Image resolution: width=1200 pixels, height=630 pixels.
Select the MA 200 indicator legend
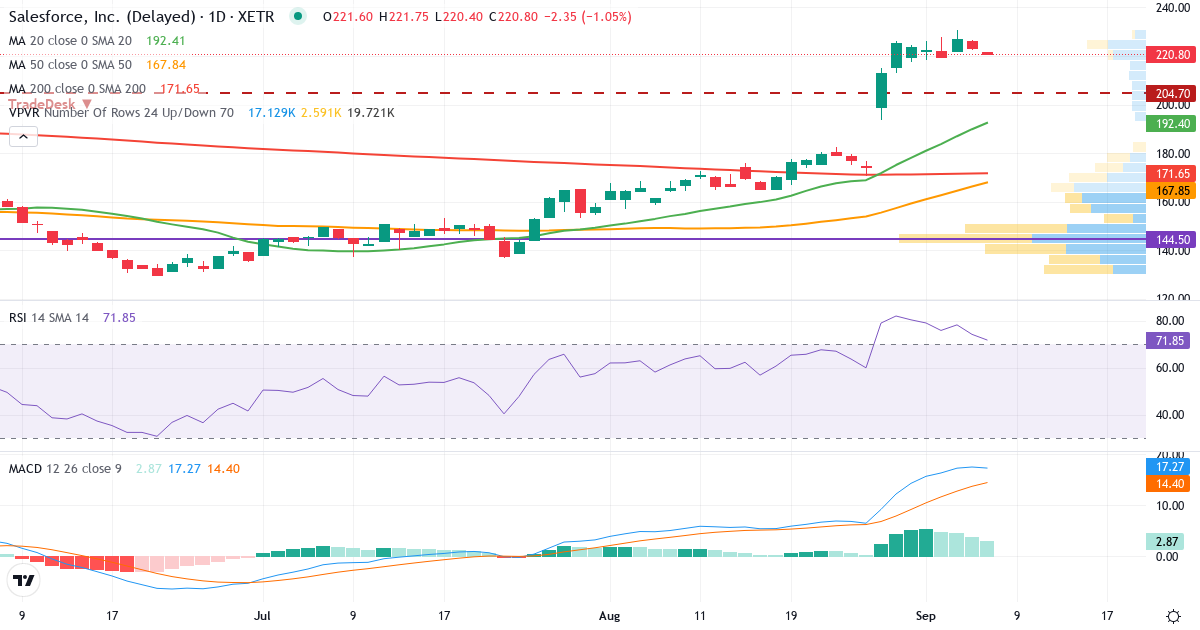pyautogui.click(x=77, y=89)
